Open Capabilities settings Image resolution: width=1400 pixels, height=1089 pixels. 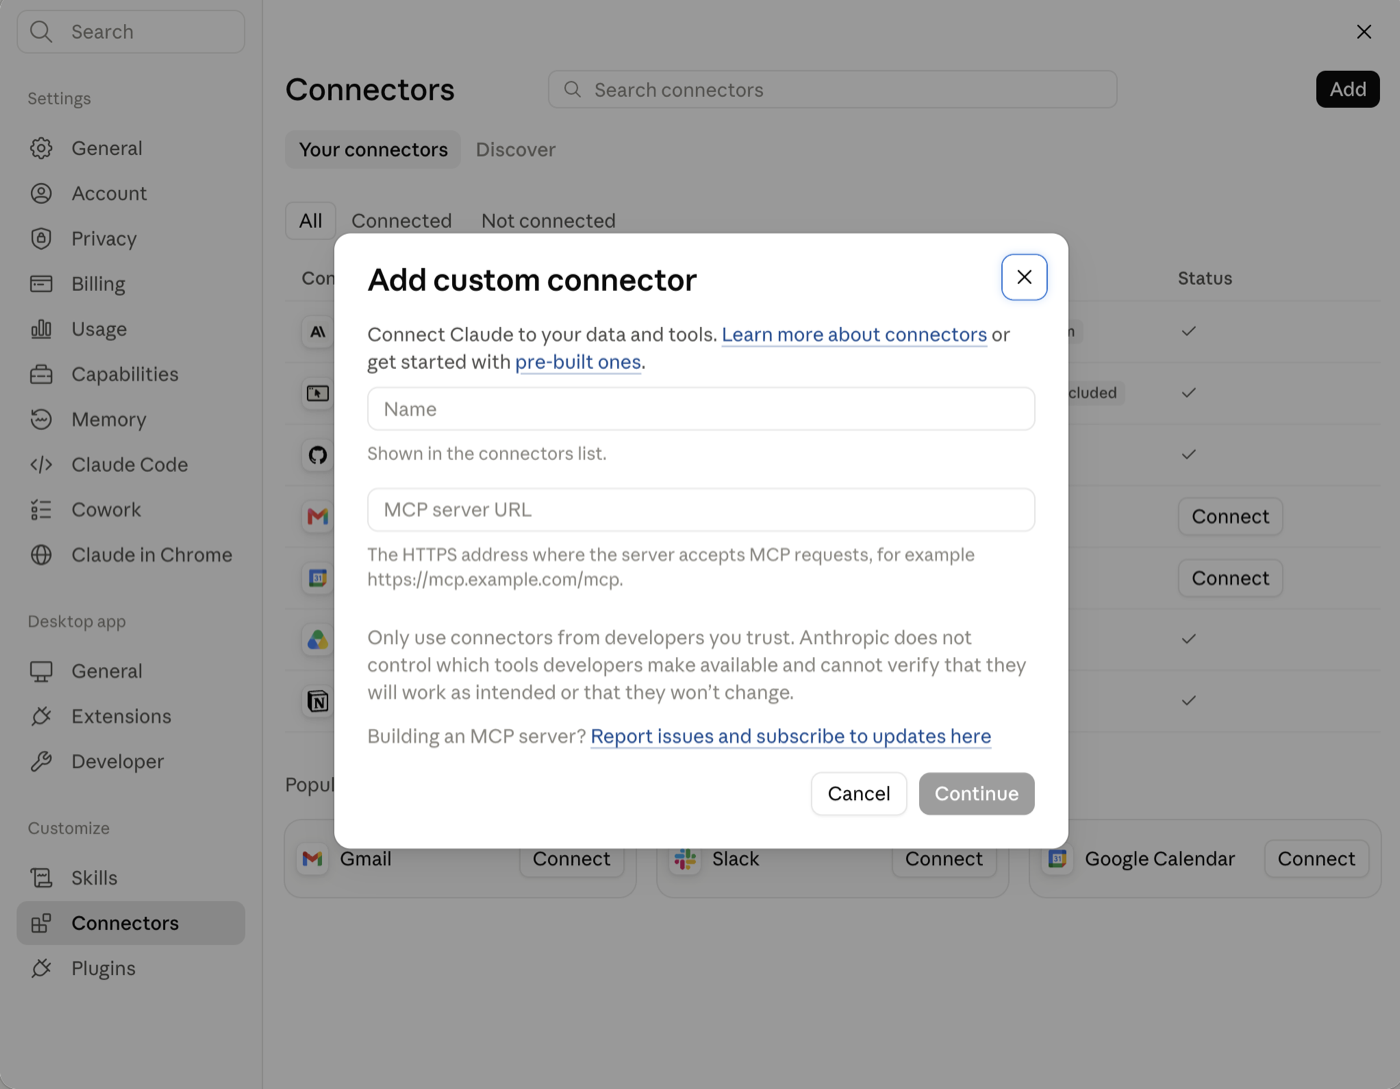pyautogui.click(x=131, y=374)
